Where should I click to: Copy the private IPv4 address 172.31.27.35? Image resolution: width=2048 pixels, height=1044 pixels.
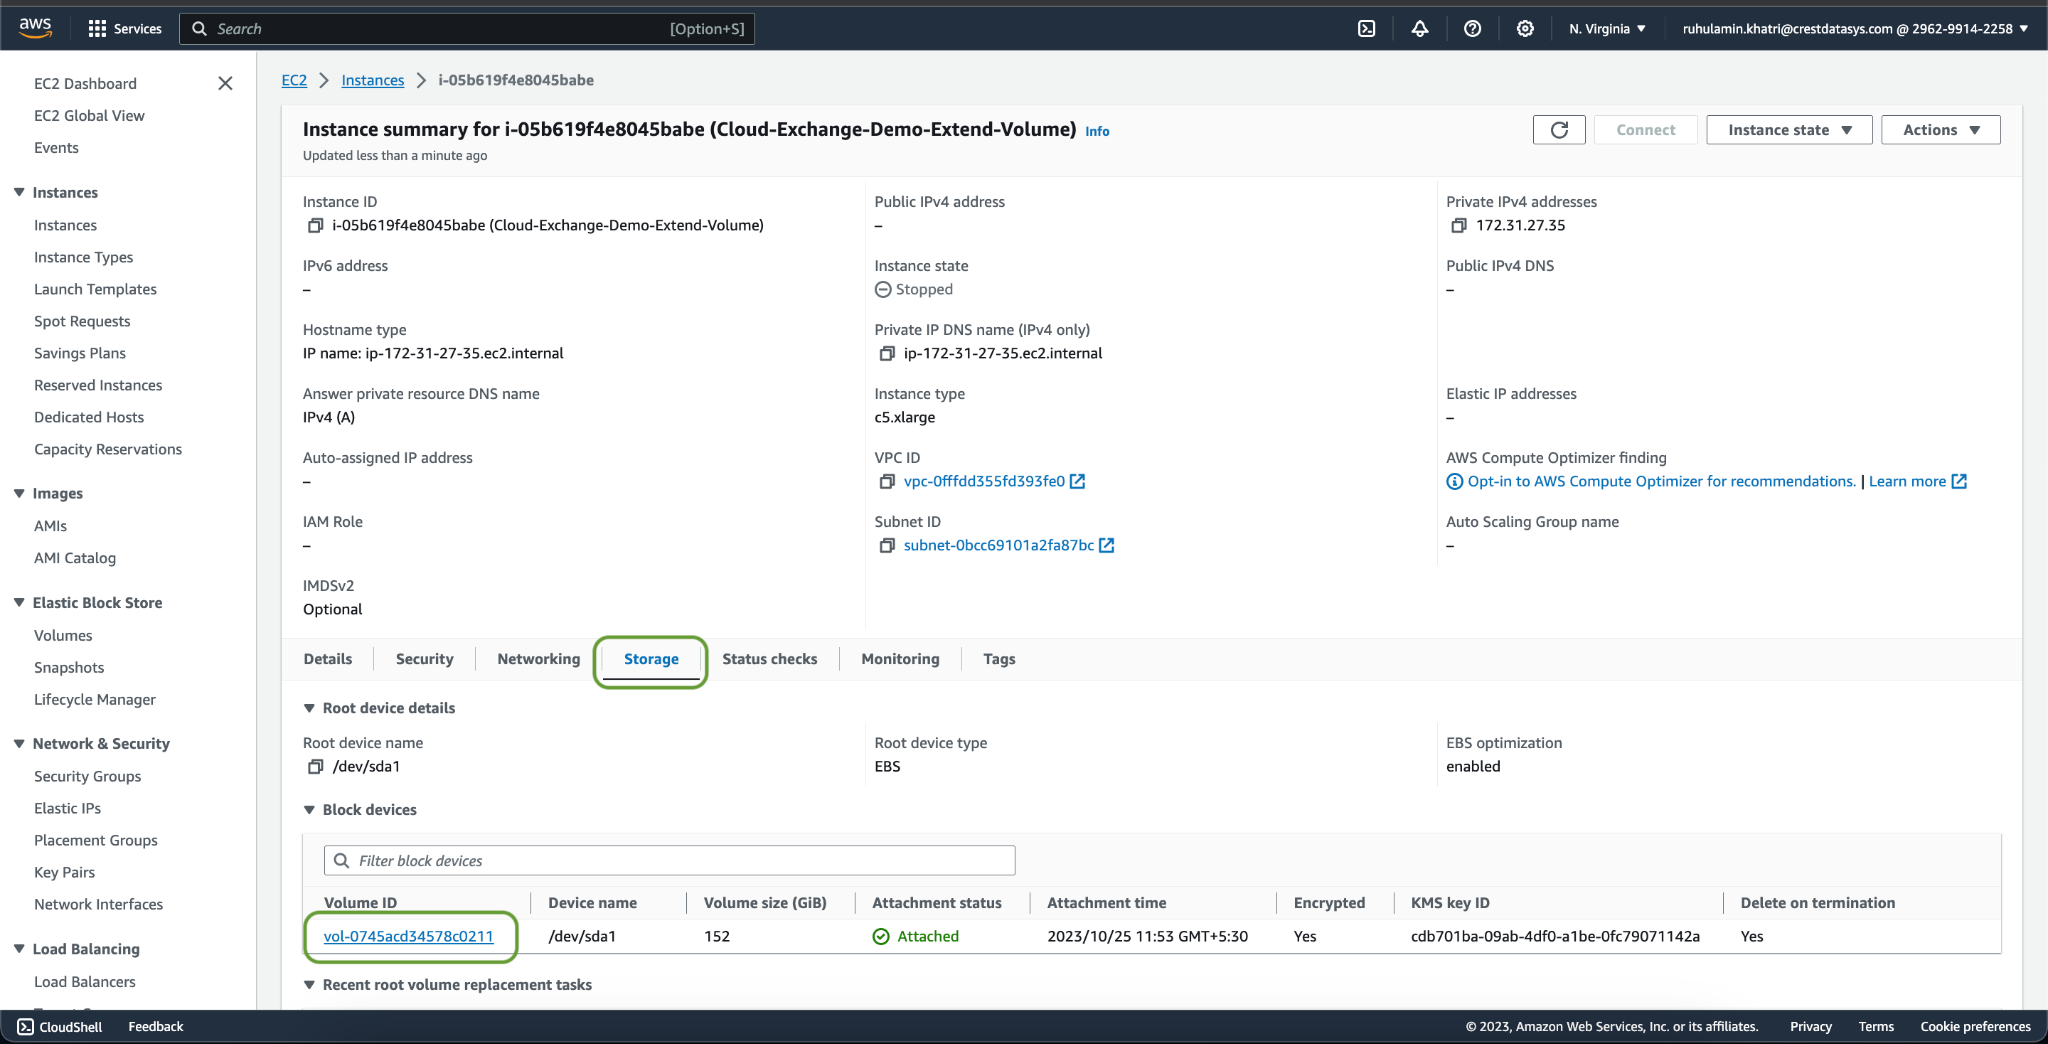(x=1458, y=226)
